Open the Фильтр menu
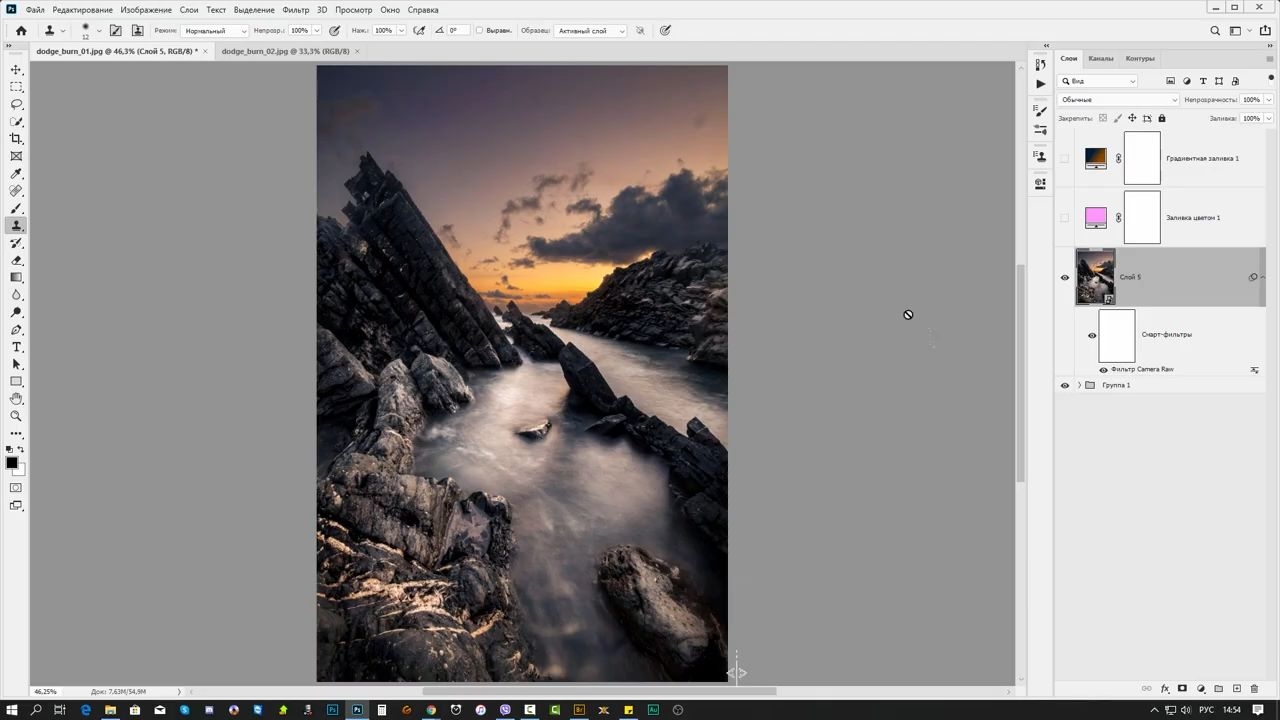Viewport: 1280px width, 720px height. 295,10
